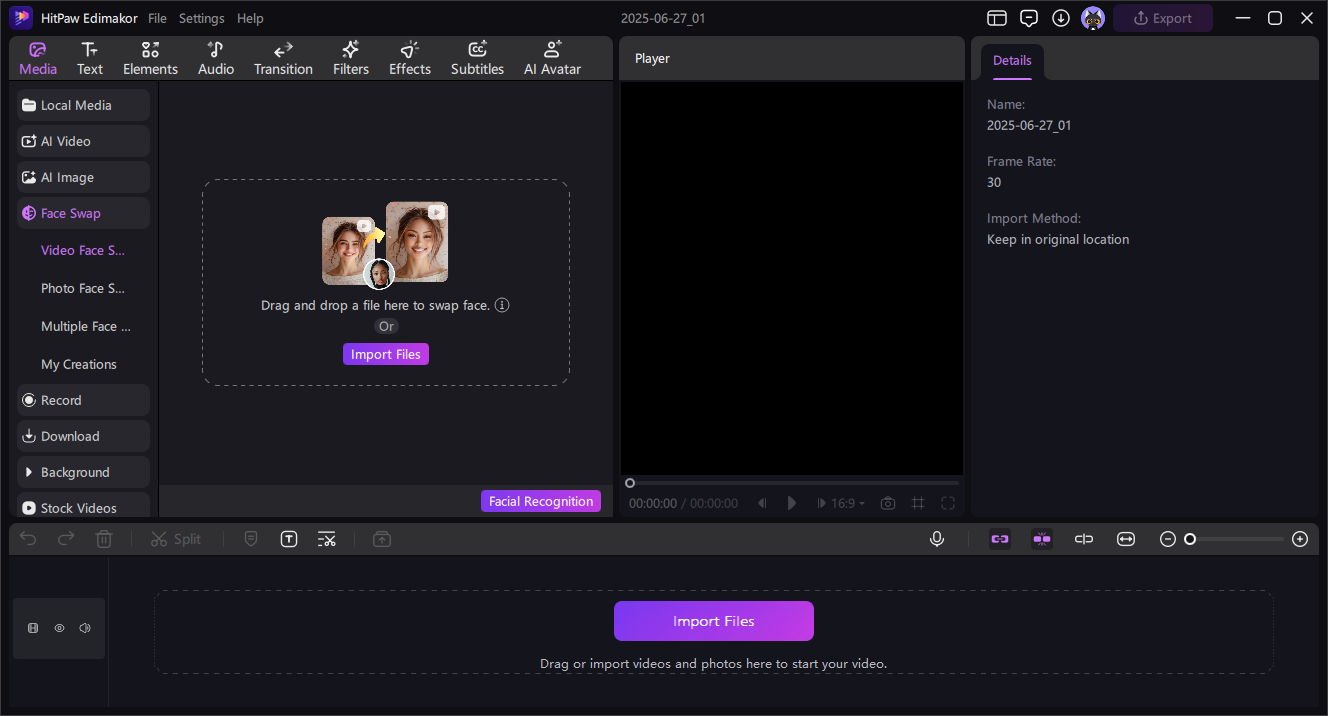Step to next frame in player
Viewport: 1328px width, 716px height.
click(x=822, y=503)
